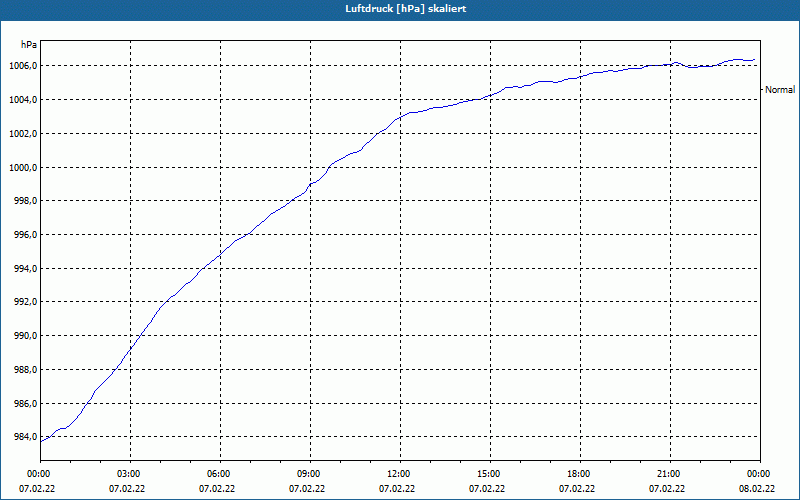The width and height of the screenshot is (800, 500).
Task: Click the 'hPa' unit label
Action: tap(29, 45)
